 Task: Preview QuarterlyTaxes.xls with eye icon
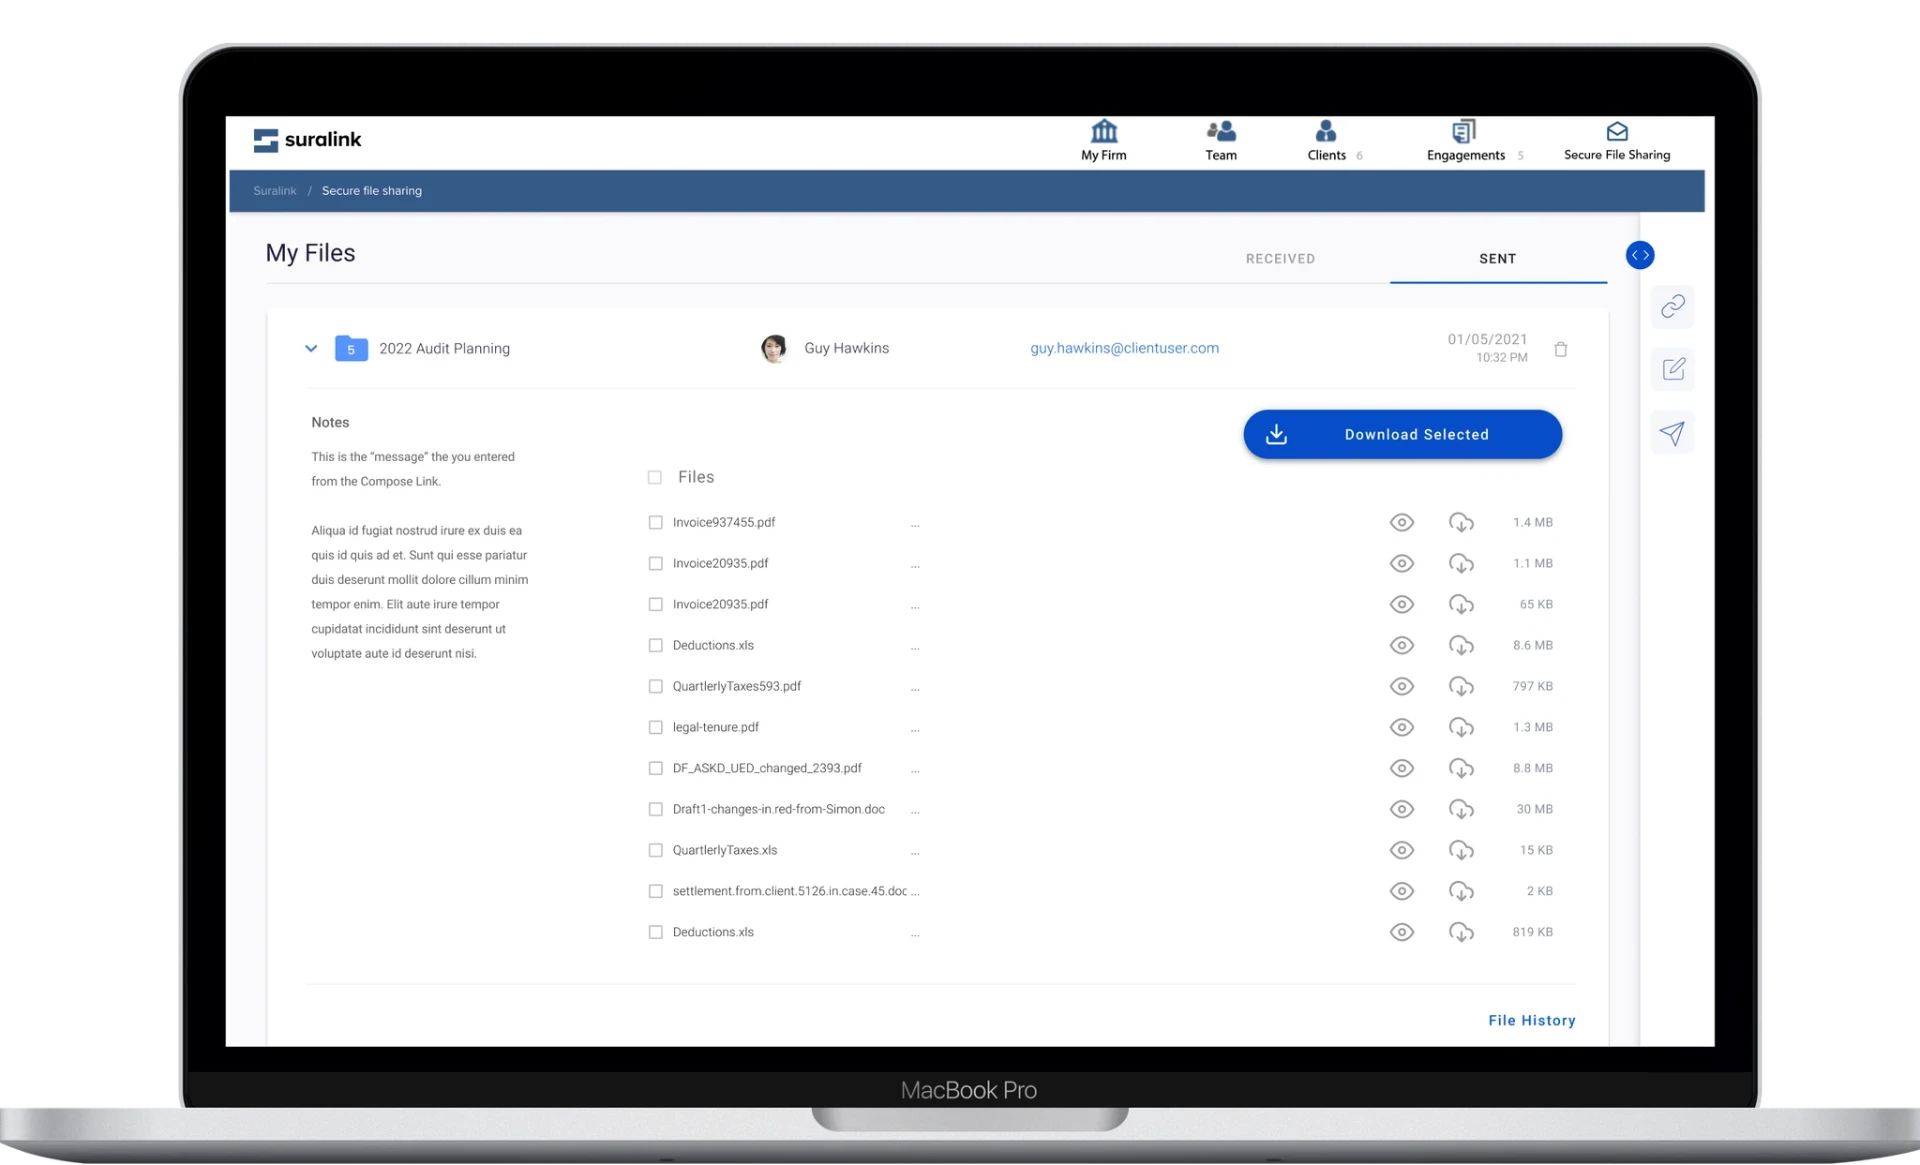1402,850
